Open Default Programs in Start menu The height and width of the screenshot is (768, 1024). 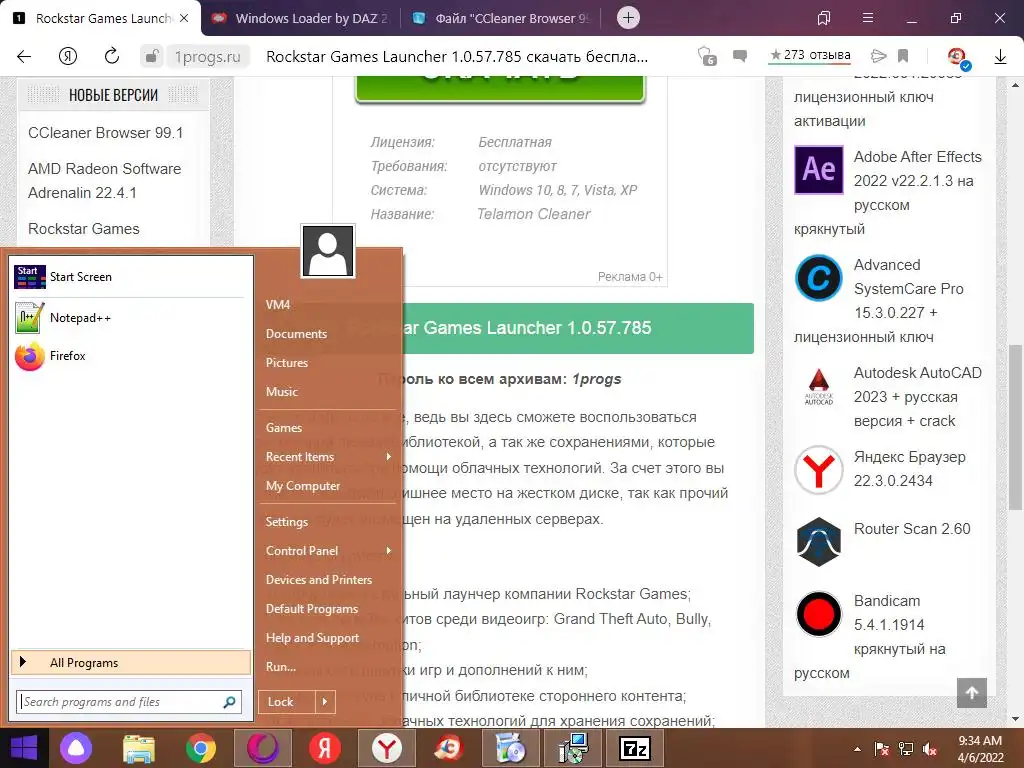(312, 609)
